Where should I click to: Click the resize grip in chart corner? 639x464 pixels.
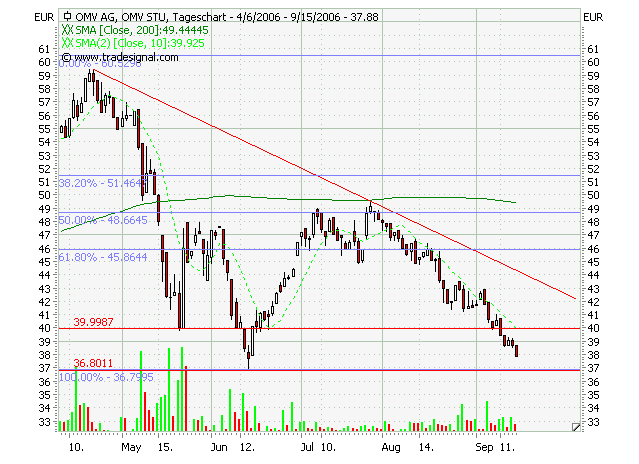coord(574,427)
